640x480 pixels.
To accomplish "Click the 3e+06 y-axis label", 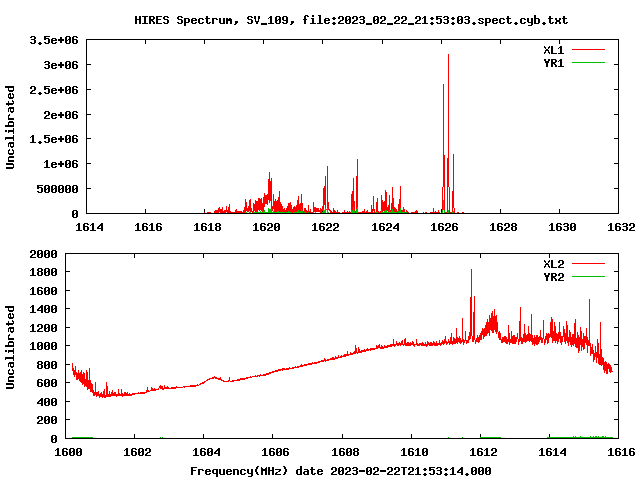I will (x=61, y=65).
